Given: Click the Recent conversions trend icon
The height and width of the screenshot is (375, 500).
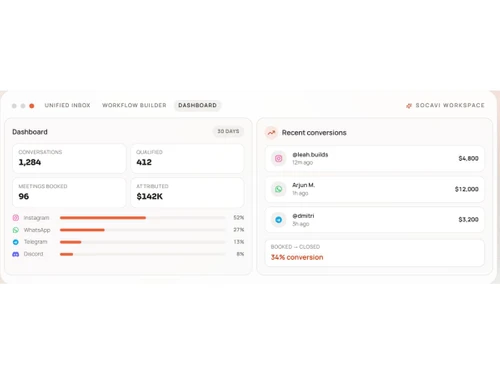Looking at the screenshot, I should (x=271, y=133).
